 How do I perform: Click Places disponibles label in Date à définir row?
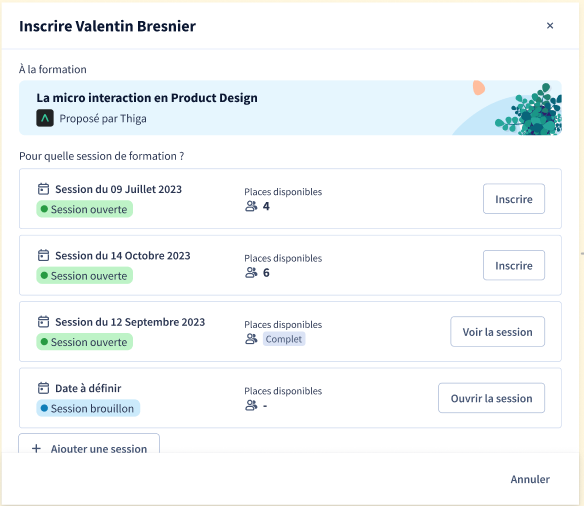283,391
